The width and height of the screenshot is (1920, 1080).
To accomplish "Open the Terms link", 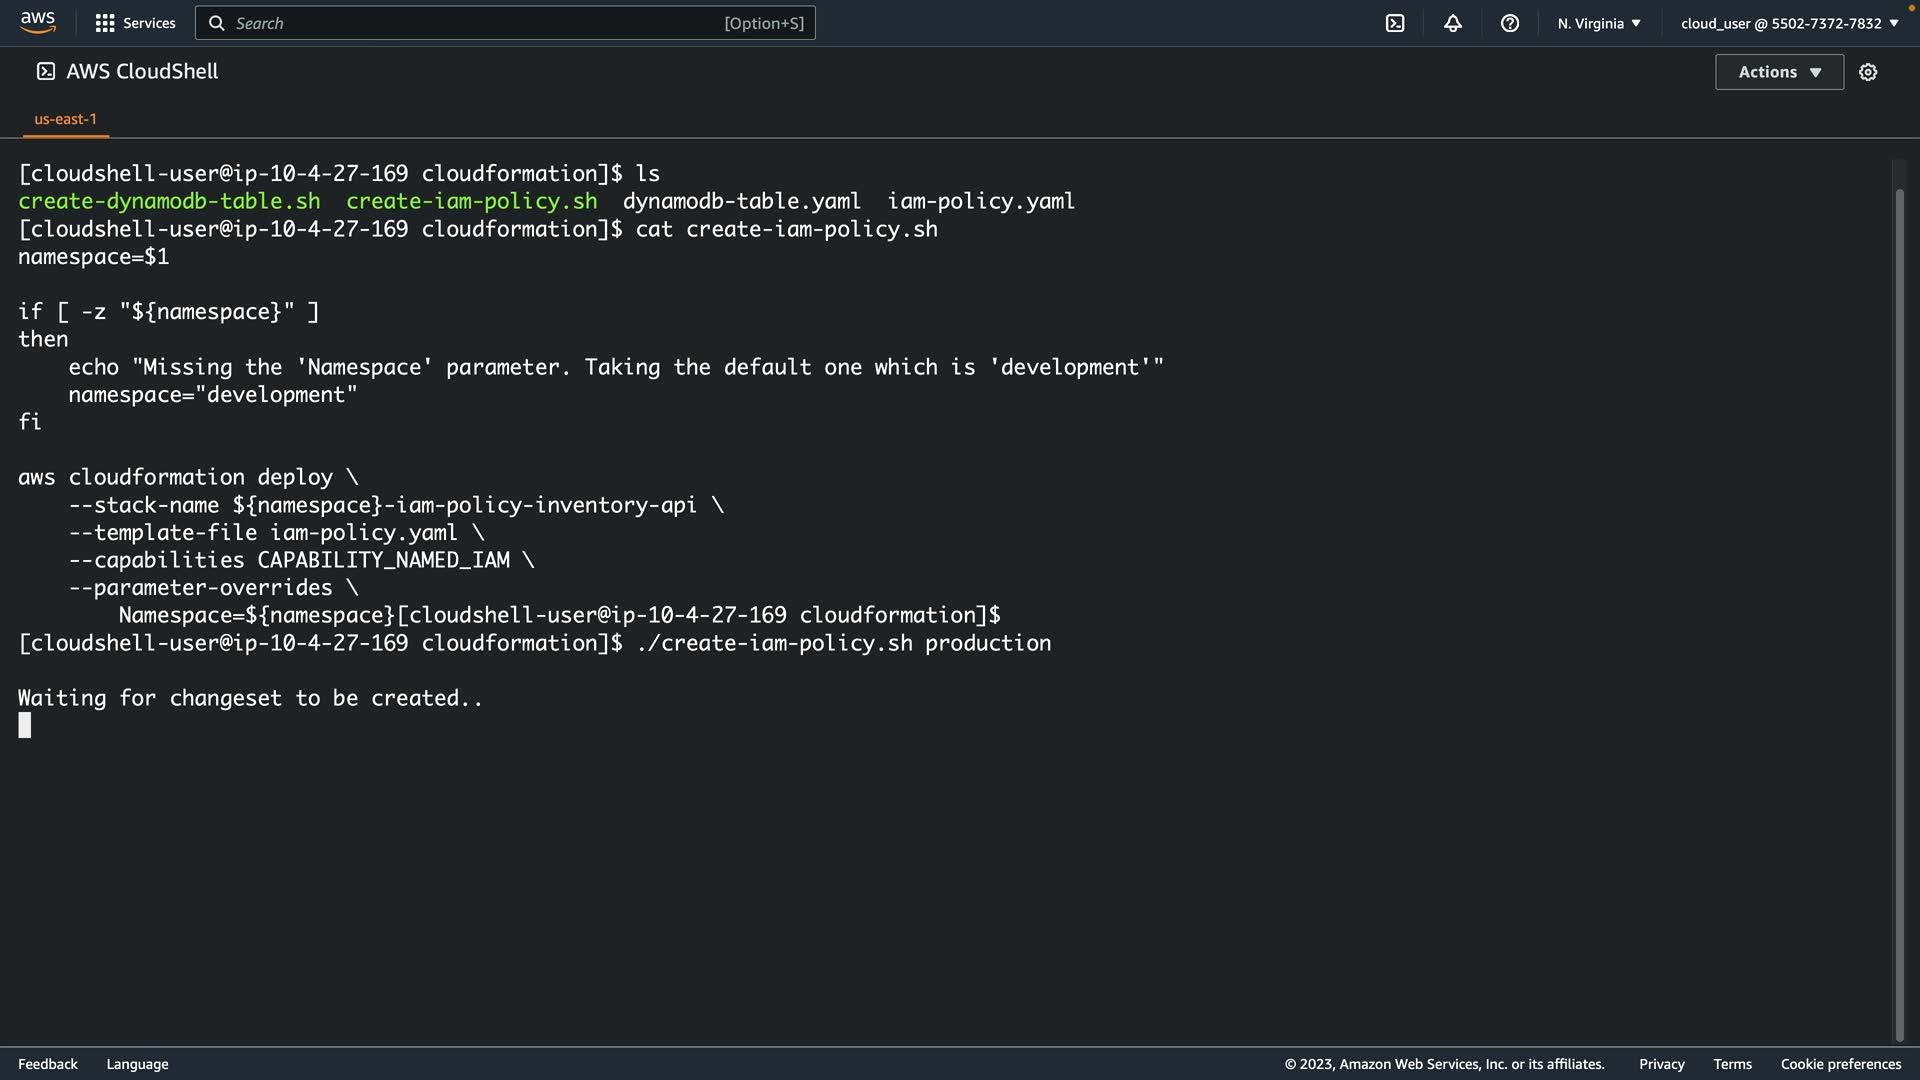I will click(x=1732, y=1064).
